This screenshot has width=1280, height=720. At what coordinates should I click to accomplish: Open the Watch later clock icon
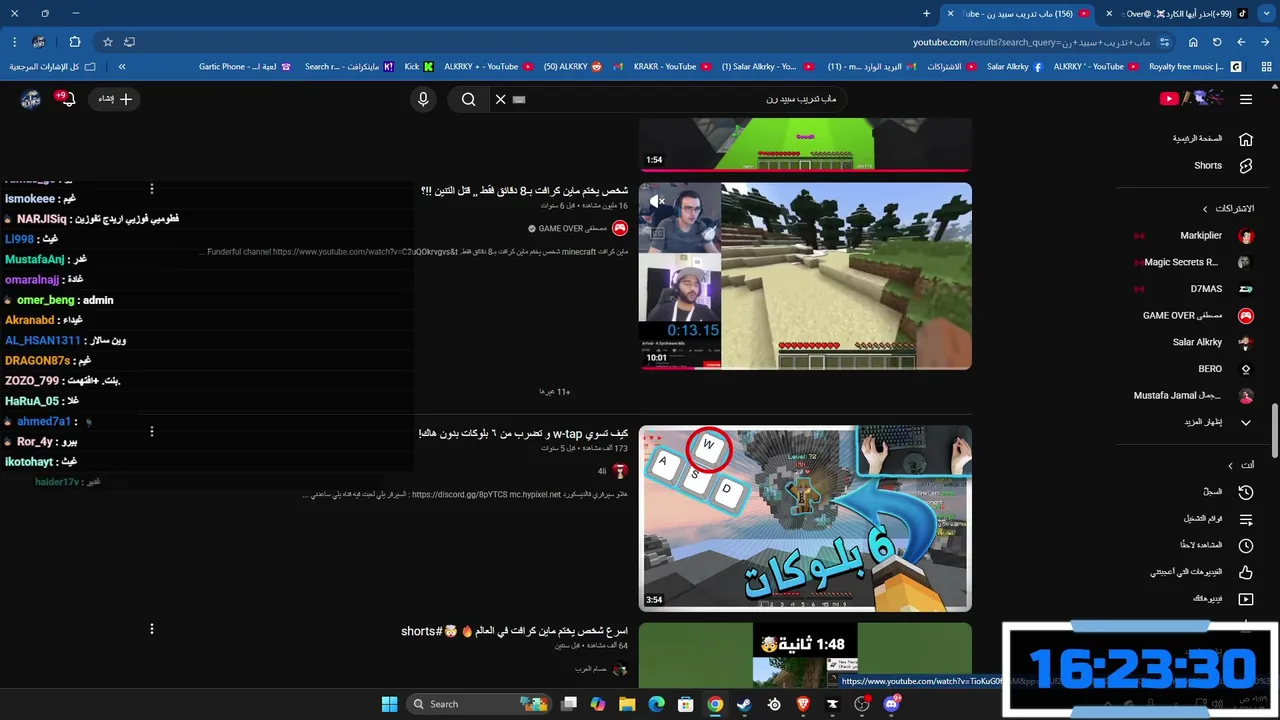click(1245, 546)
